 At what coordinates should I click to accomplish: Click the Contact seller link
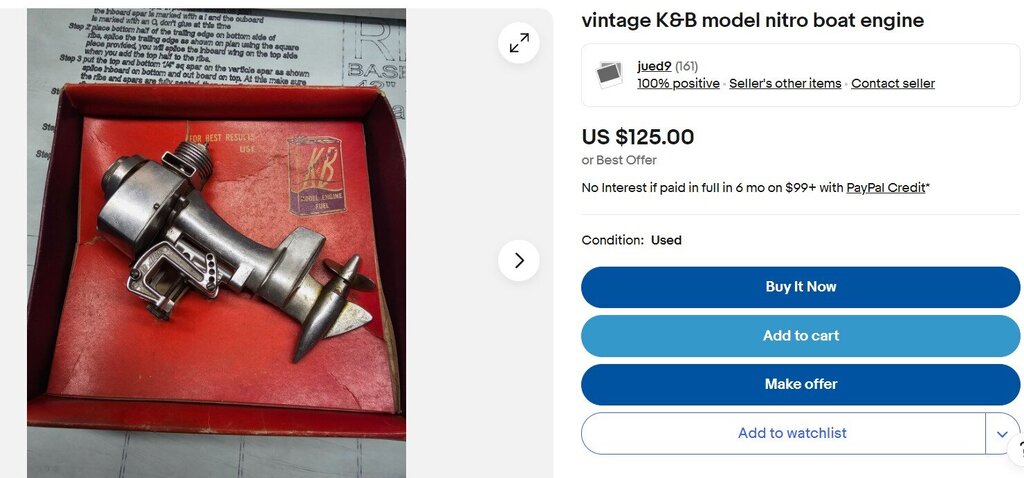[893, 84]
